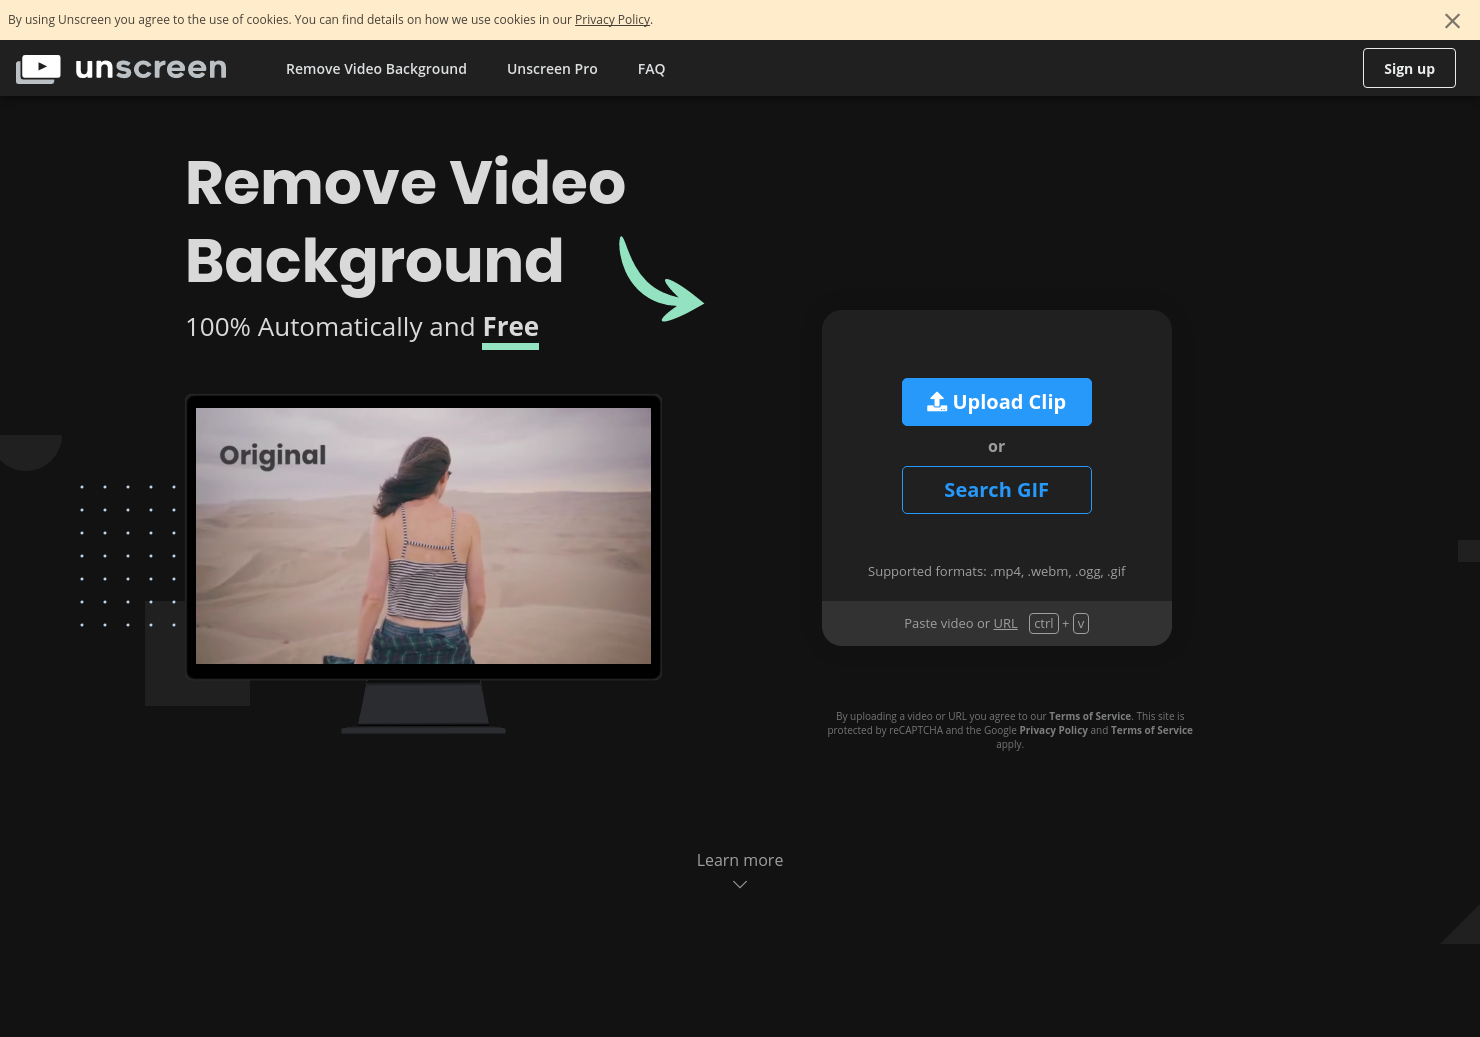
Task: Click the 'Supported formats' text line
Action: point(996,571)
